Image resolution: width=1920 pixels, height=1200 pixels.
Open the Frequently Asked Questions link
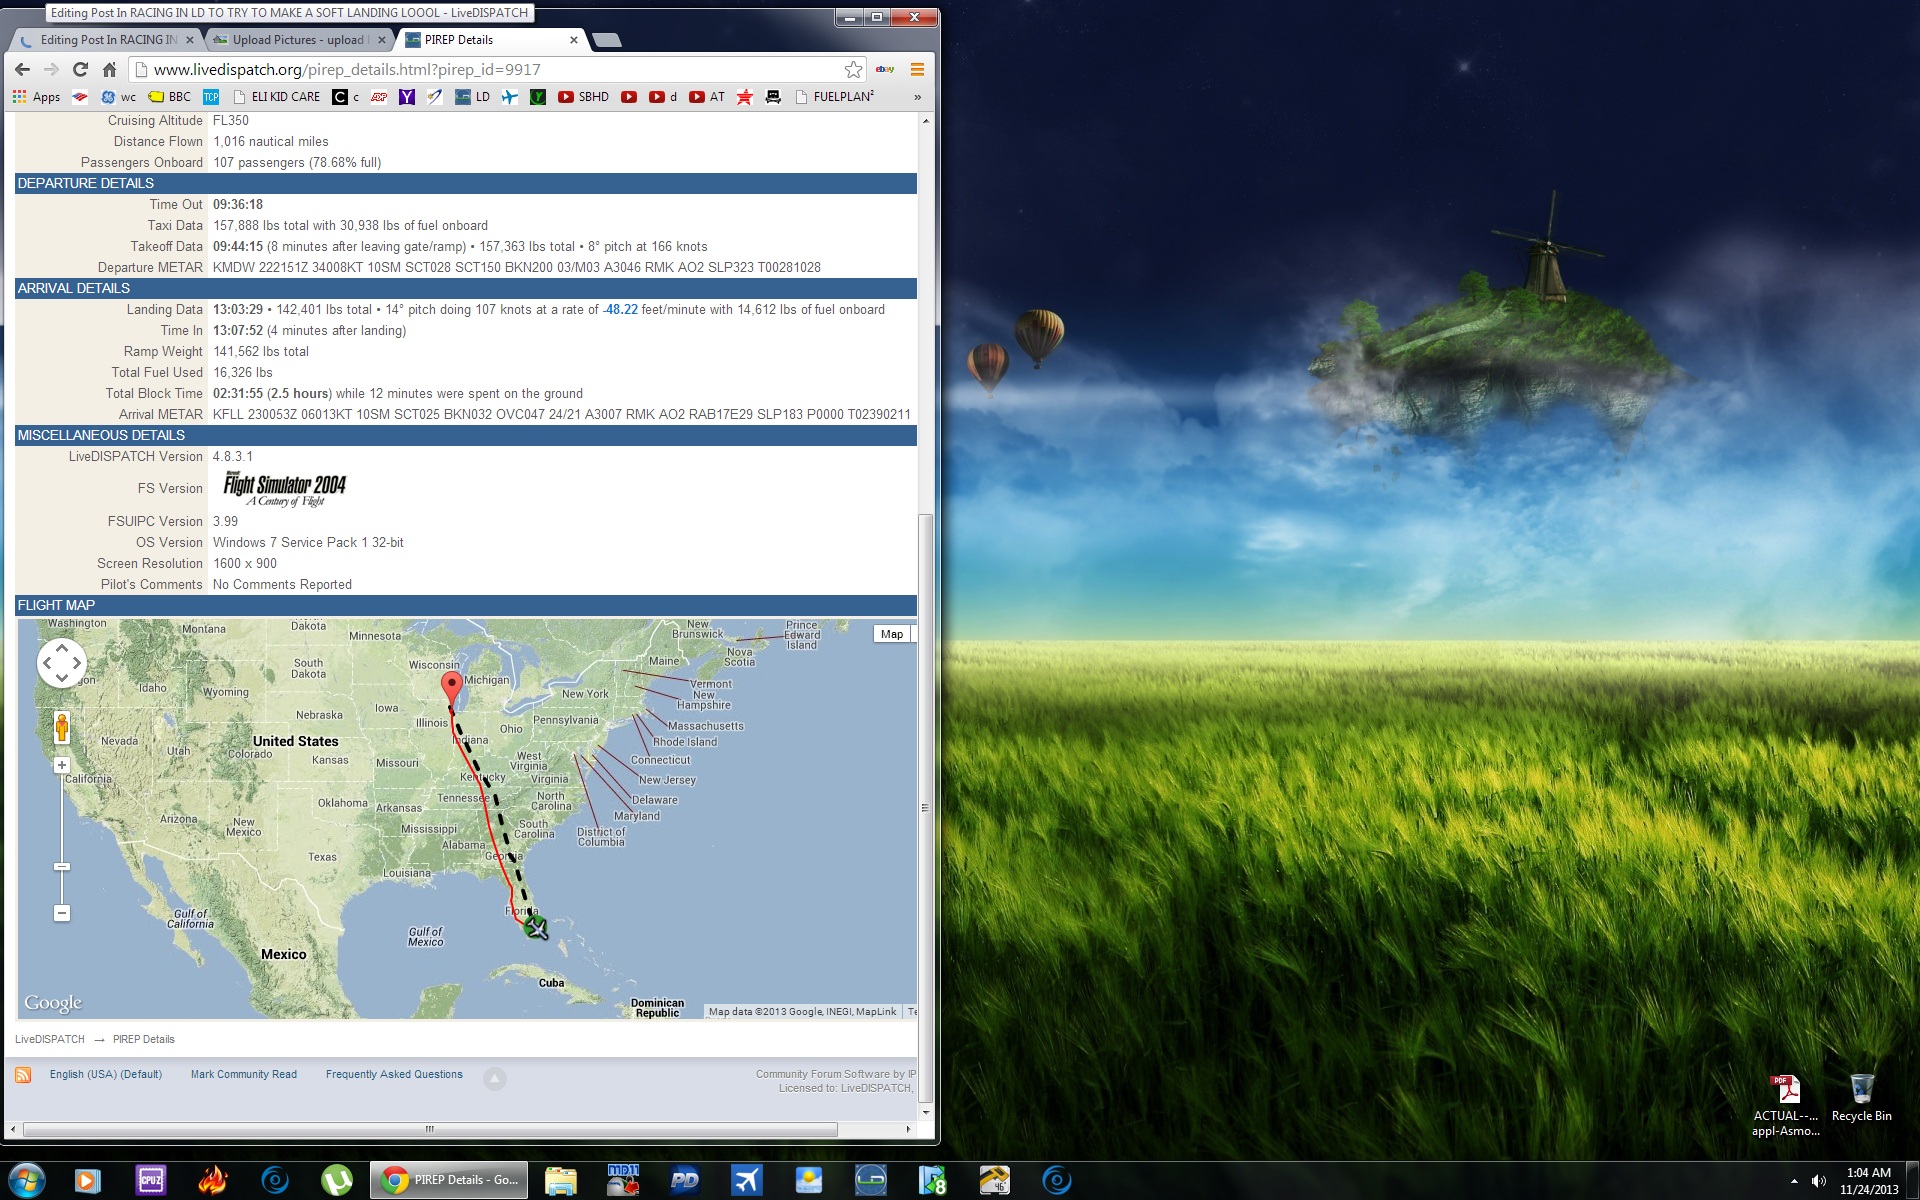394,1074
